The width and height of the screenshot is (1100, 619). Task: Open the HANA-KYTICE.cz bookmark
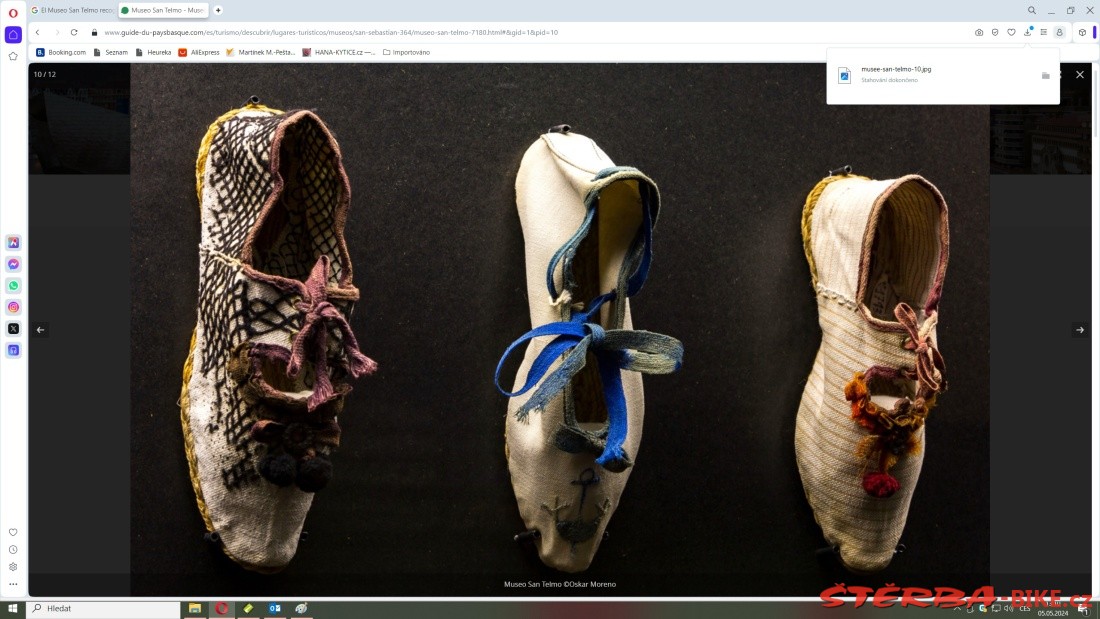click(x=339, y=52)
